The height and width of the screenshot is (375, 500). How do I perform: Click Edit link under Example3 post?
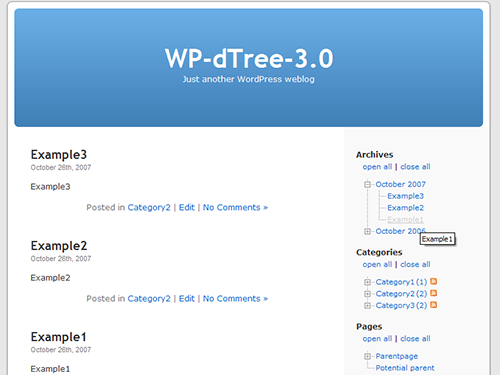click(187, 207)
